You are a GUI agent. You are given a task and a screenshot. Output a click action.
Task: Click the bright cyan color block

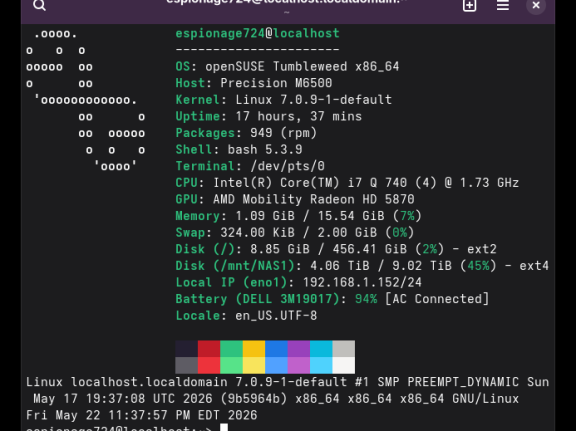point(321,365)
